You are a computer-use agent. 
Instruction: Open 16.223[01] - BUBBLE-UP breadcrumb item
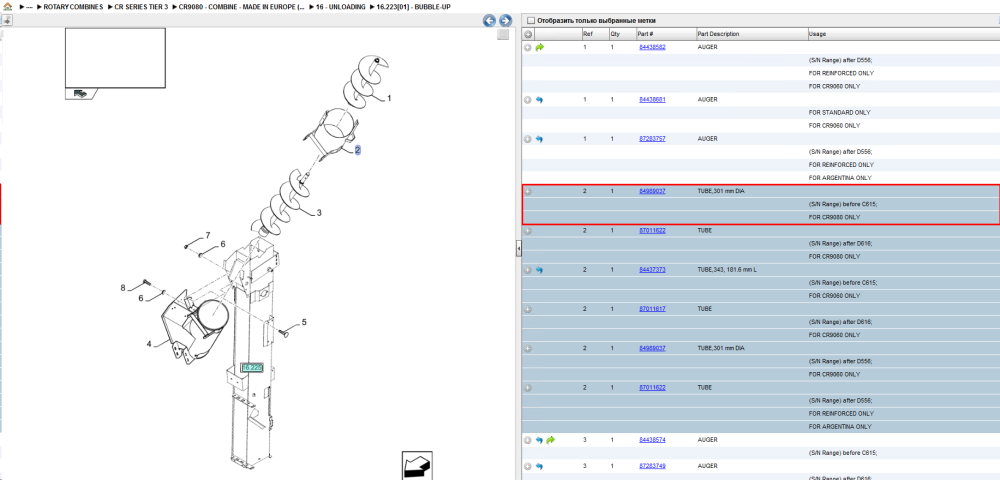(414, 6)
